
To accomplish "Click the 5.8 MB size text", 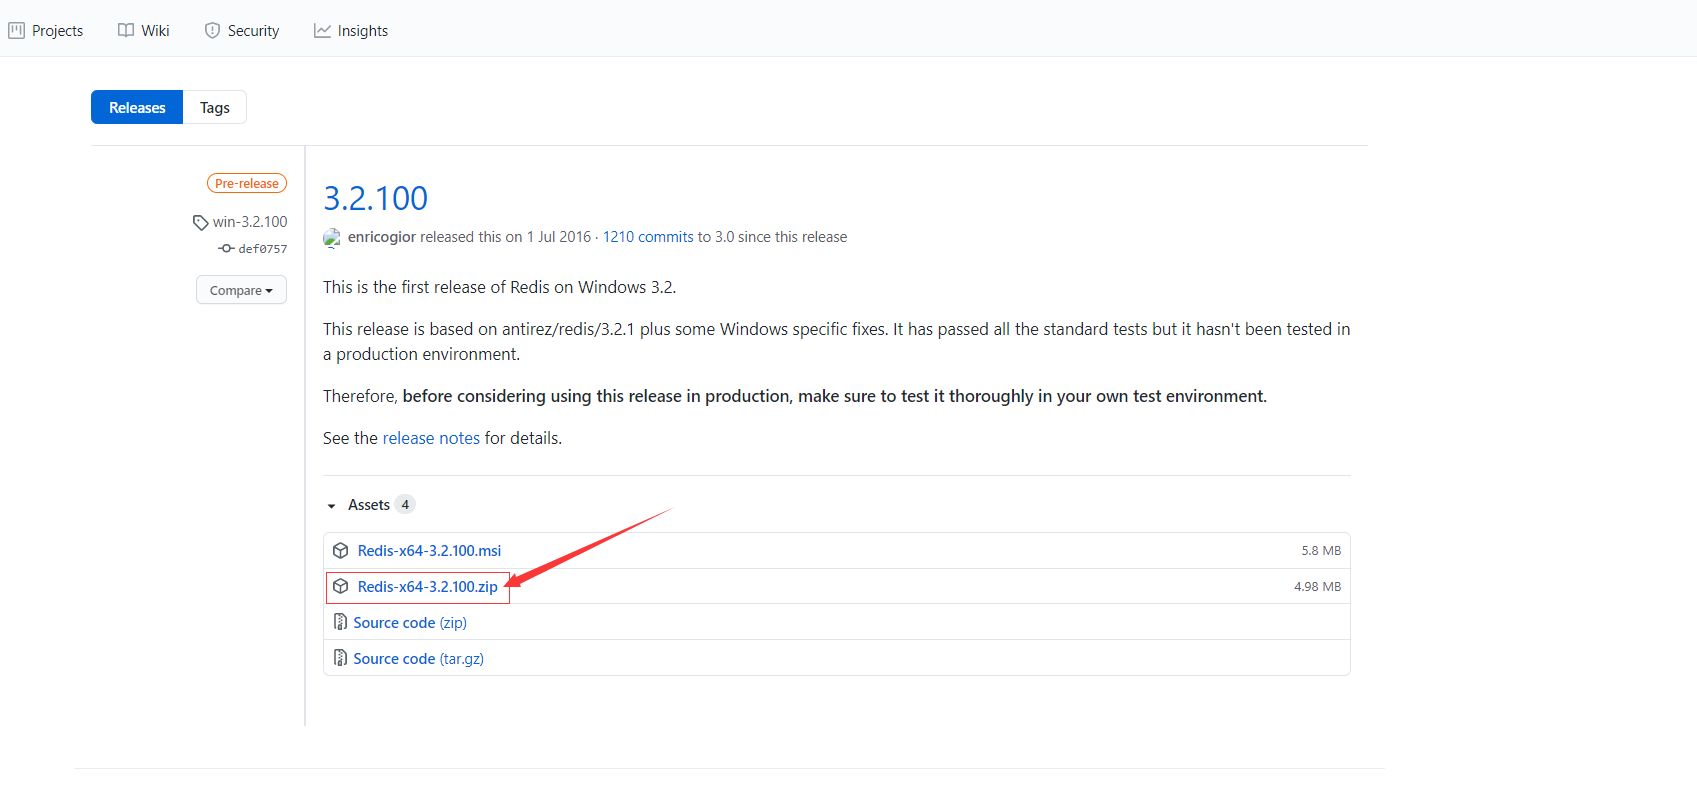I will click(1321, 551).
